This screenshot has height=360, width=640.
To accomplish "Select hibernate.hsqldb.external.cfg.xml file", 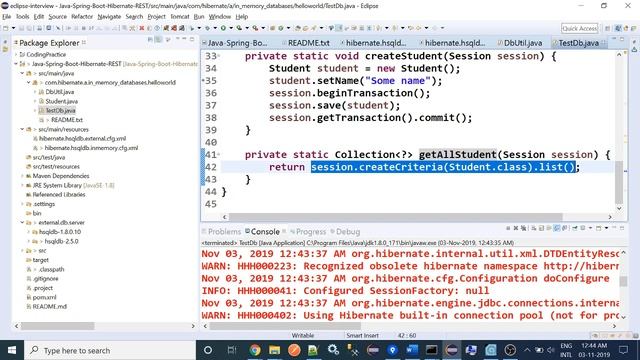I will pyautogui.click(x=82, y=138).
